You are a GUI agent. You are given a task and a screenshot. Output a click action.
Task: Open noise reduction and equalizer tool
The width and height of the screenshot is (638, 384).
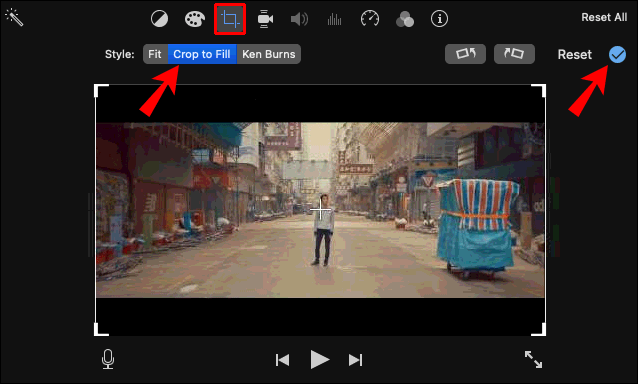[334, 19]
